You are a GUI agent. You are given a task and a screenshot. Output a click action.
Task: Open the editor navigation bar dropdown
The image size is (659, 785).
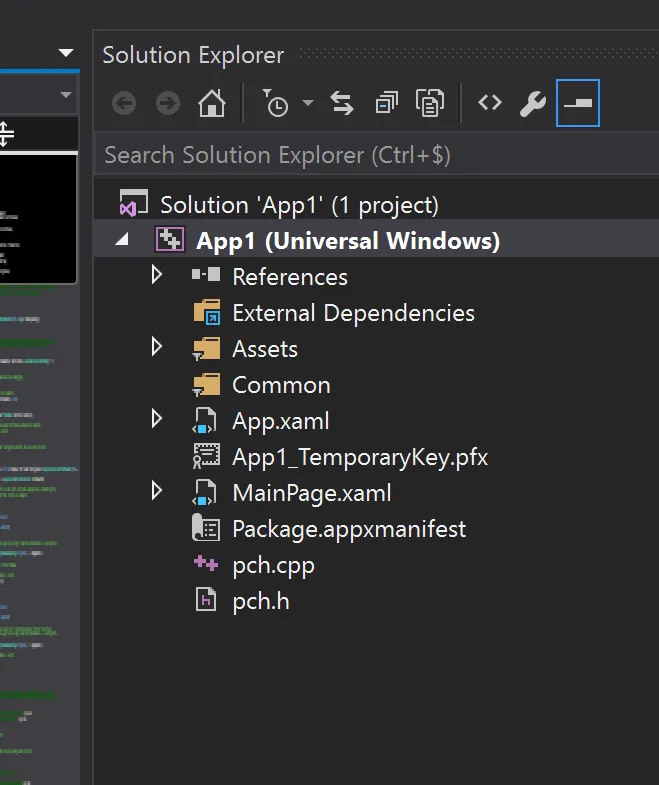[66, 94]
